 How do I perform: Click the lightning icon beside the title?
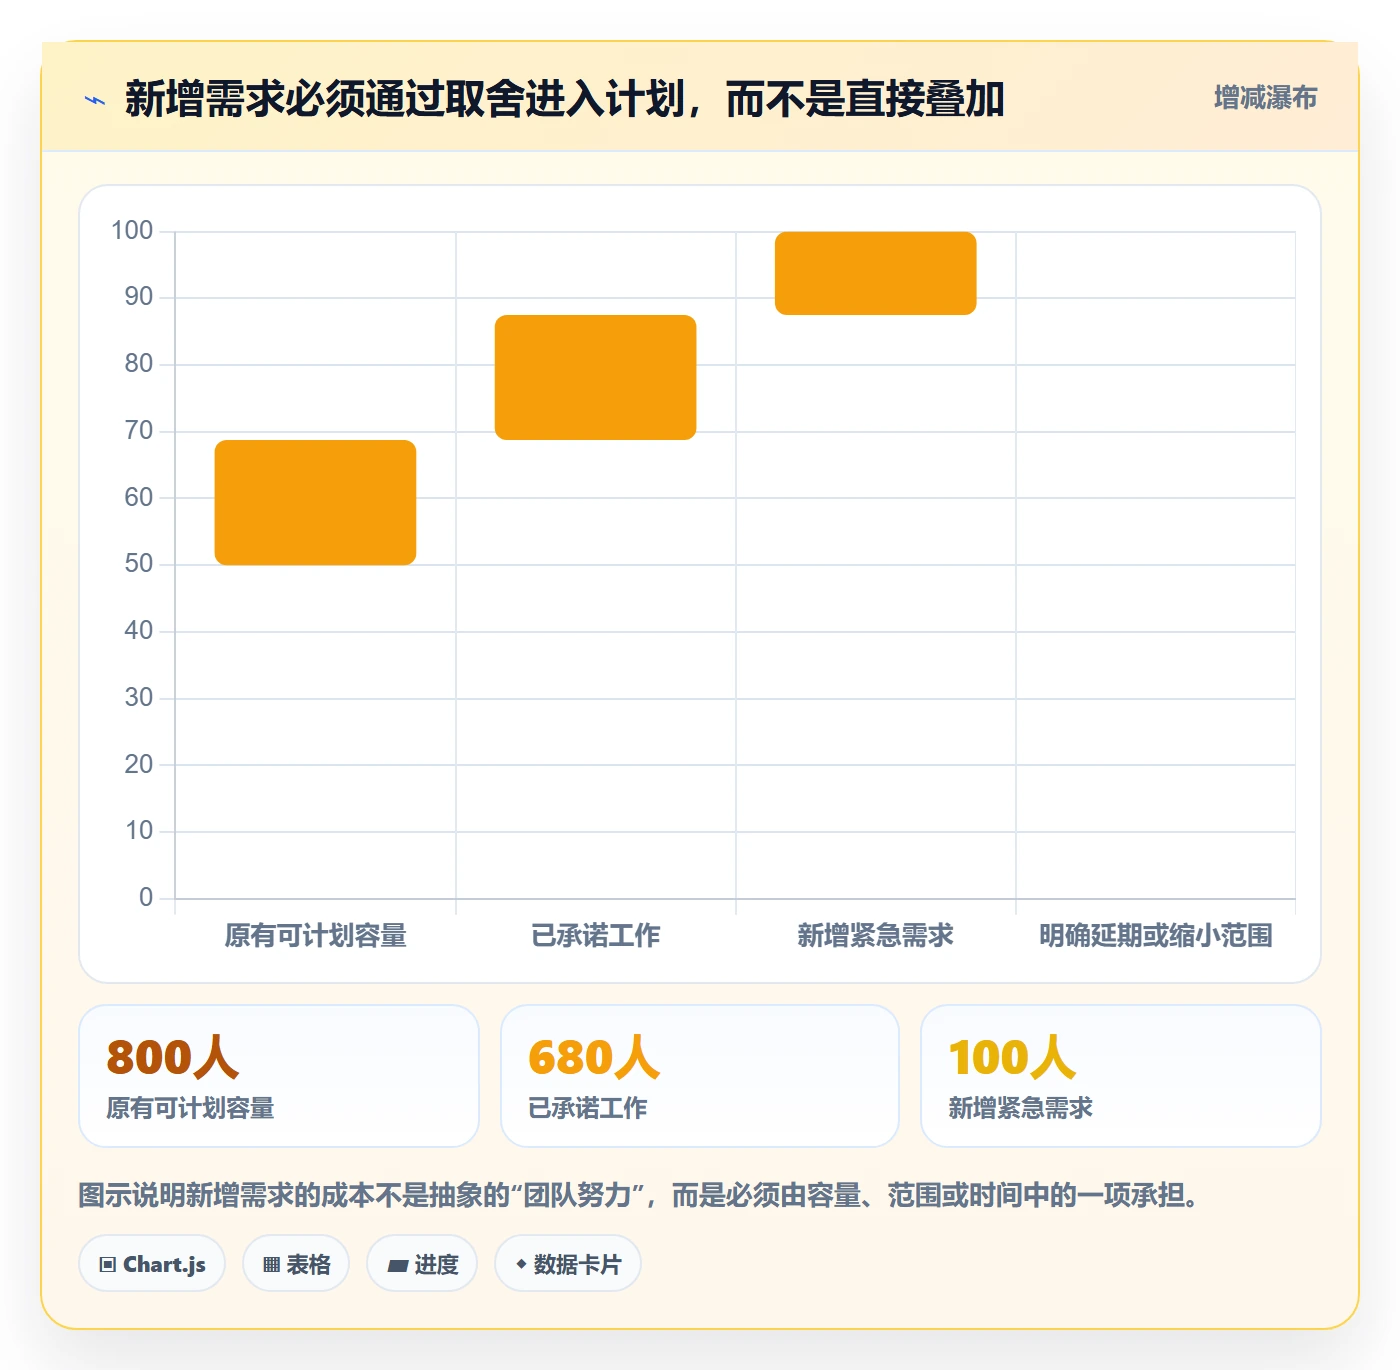pos(95,100)
